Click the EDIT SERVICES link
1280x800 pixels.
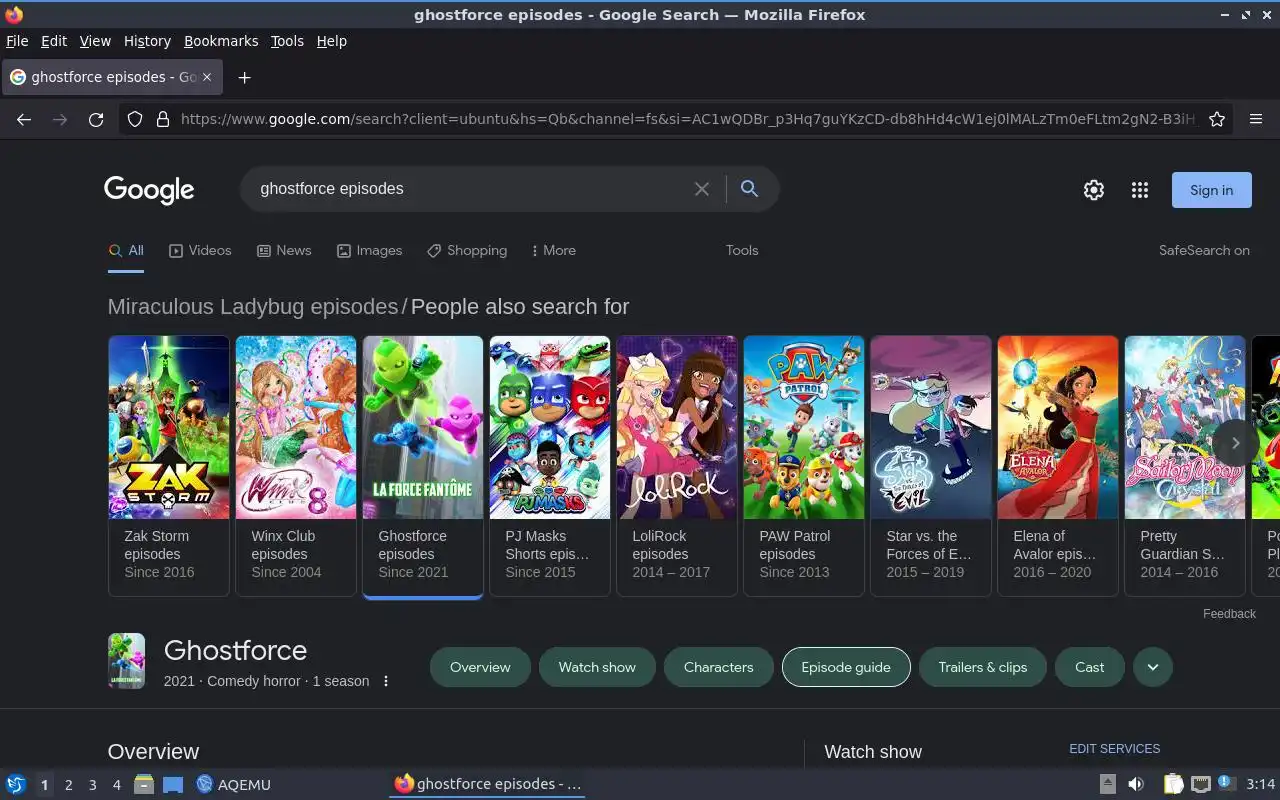1115,748
